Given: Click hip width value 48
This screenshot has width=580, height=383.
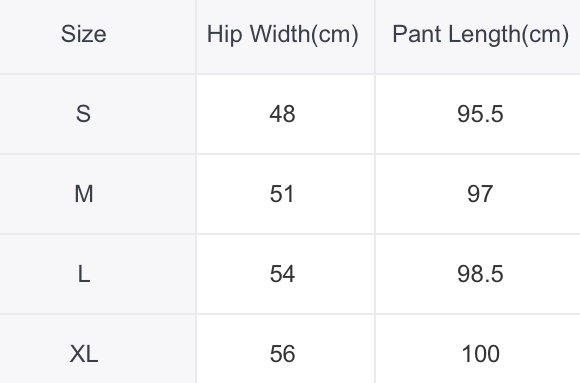Looking at the screenshot, I should [282, 114].
